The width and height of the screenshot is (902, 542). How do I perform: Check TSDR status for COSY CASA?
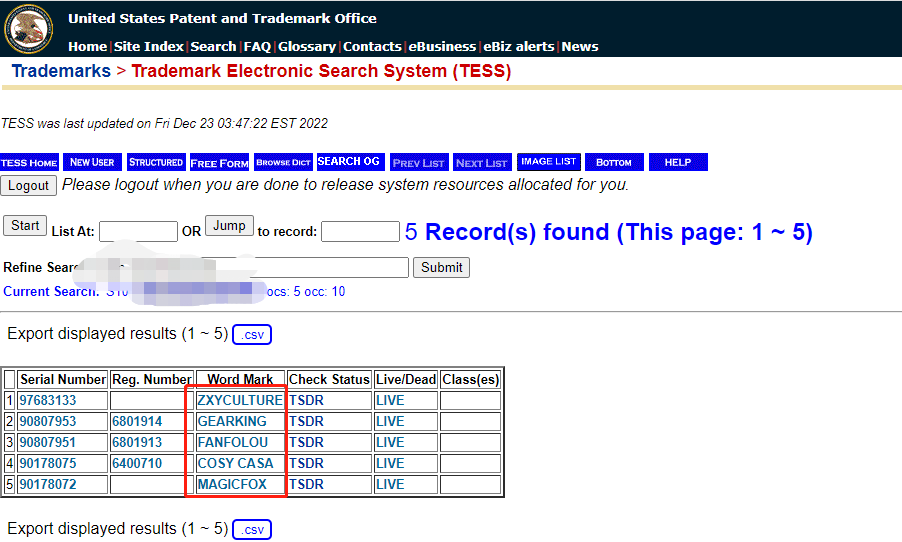(x=306, y=463)
